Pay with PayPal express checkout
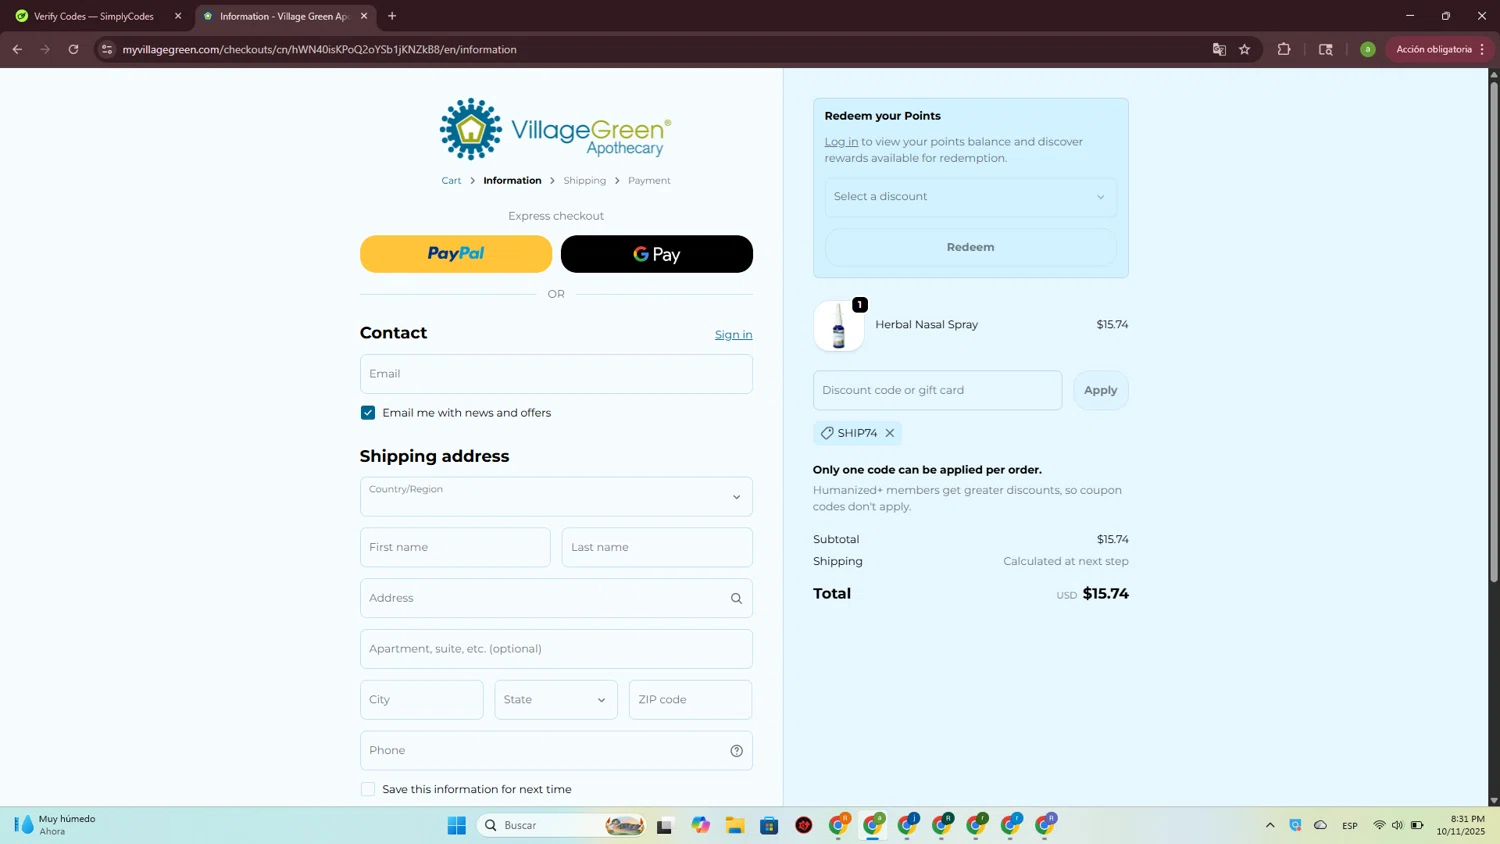The width and height of the screenshot is (1500, 844). pos(456,254)
